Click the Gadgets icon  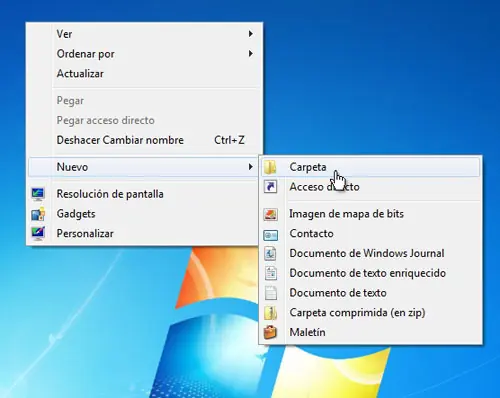pyautogui.click(x=38, y=214)
